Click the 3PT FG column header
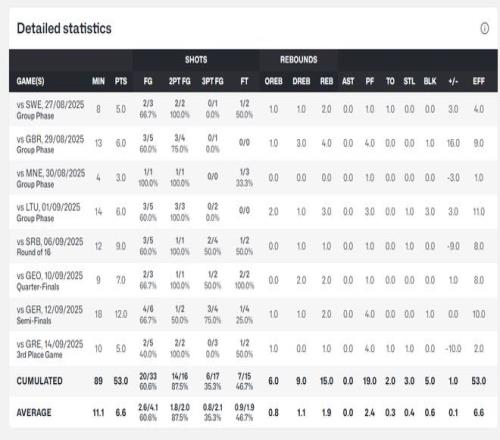Screen dimensions: 500x440 pyautogui.click(x=212, y=81)
